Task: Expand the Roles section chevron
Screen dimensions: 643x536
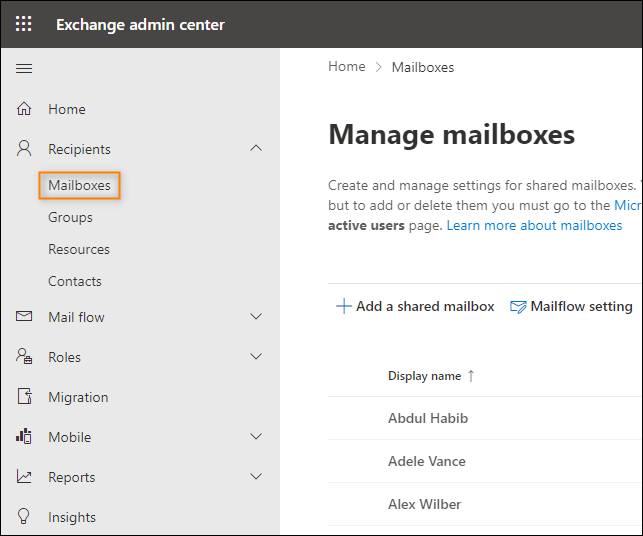Action: click(x=256, y=356)
